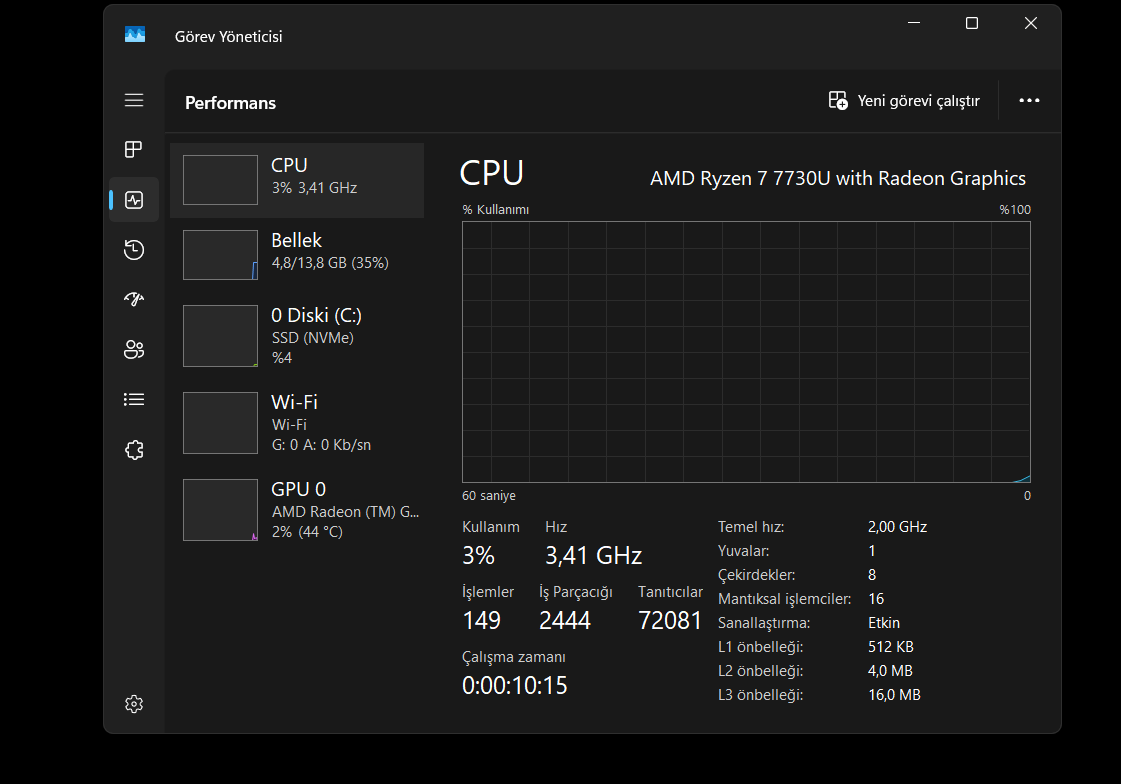Click the Temel hız value 2,00 GHz

(x=897, y=527)
